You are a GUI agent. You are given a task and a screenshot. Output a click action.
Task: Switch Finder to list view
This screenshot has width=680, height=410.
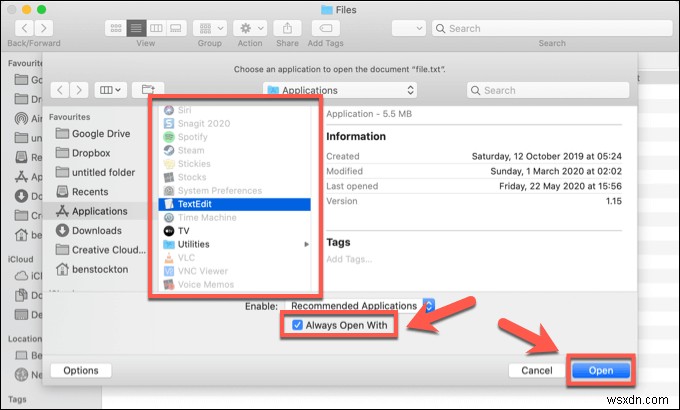click(136, 28)
